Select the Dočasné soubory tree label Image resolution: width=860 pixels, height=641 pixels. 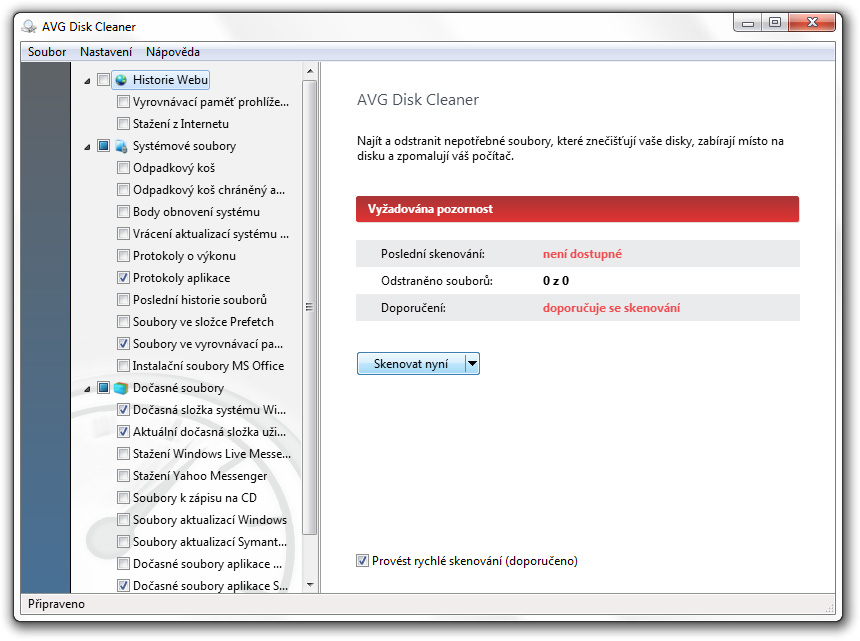click(178, 388)
